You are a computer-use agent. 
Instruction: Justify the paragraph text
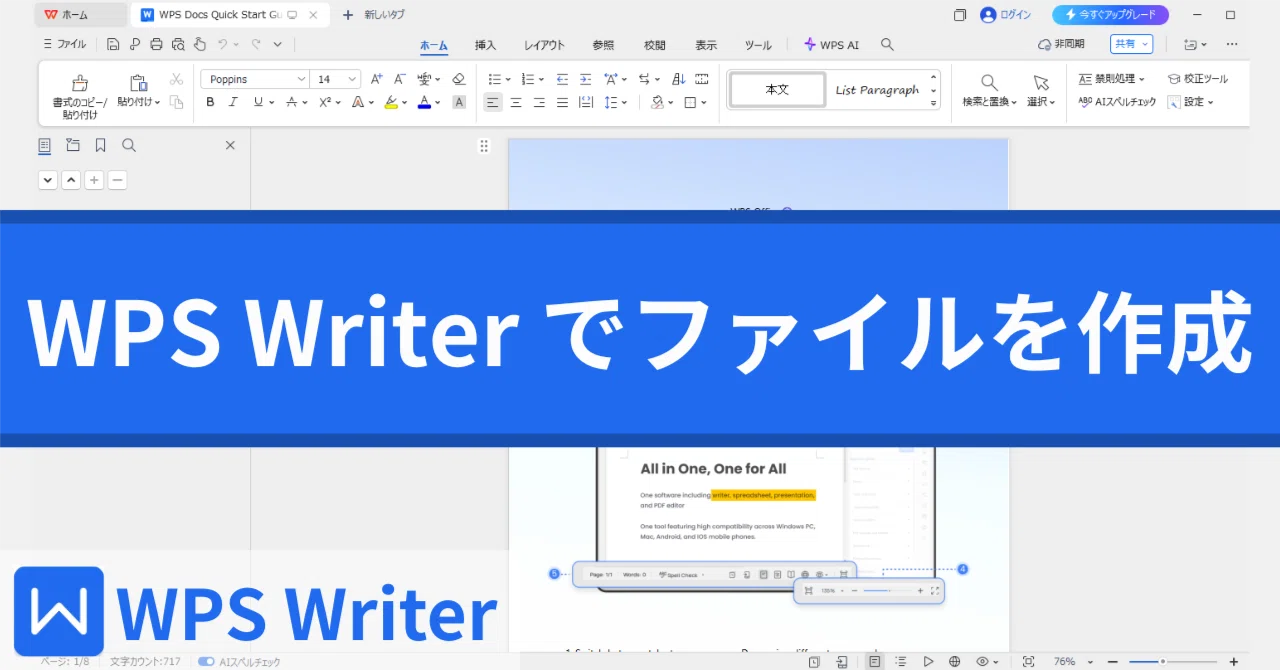562,102
